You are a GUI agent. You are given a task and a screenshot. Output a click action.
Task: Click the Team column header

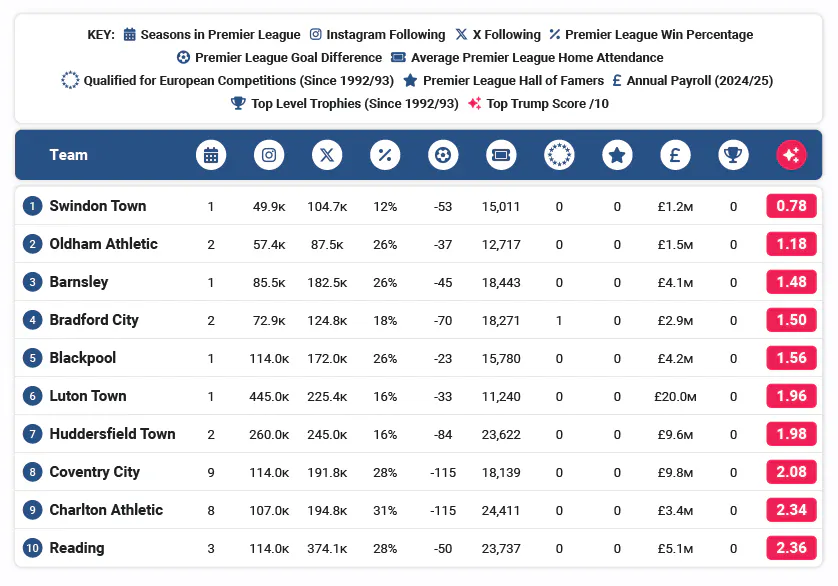[x=69, y=155]
